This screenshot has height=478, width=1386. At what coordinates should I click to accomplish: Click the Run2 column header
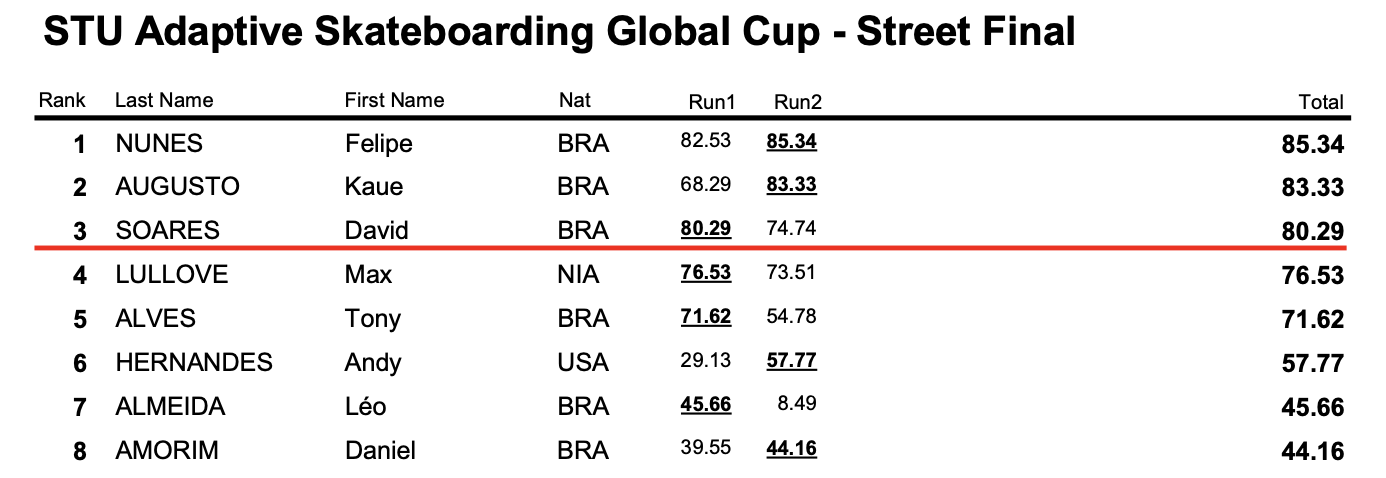click(x=797, y=102)
